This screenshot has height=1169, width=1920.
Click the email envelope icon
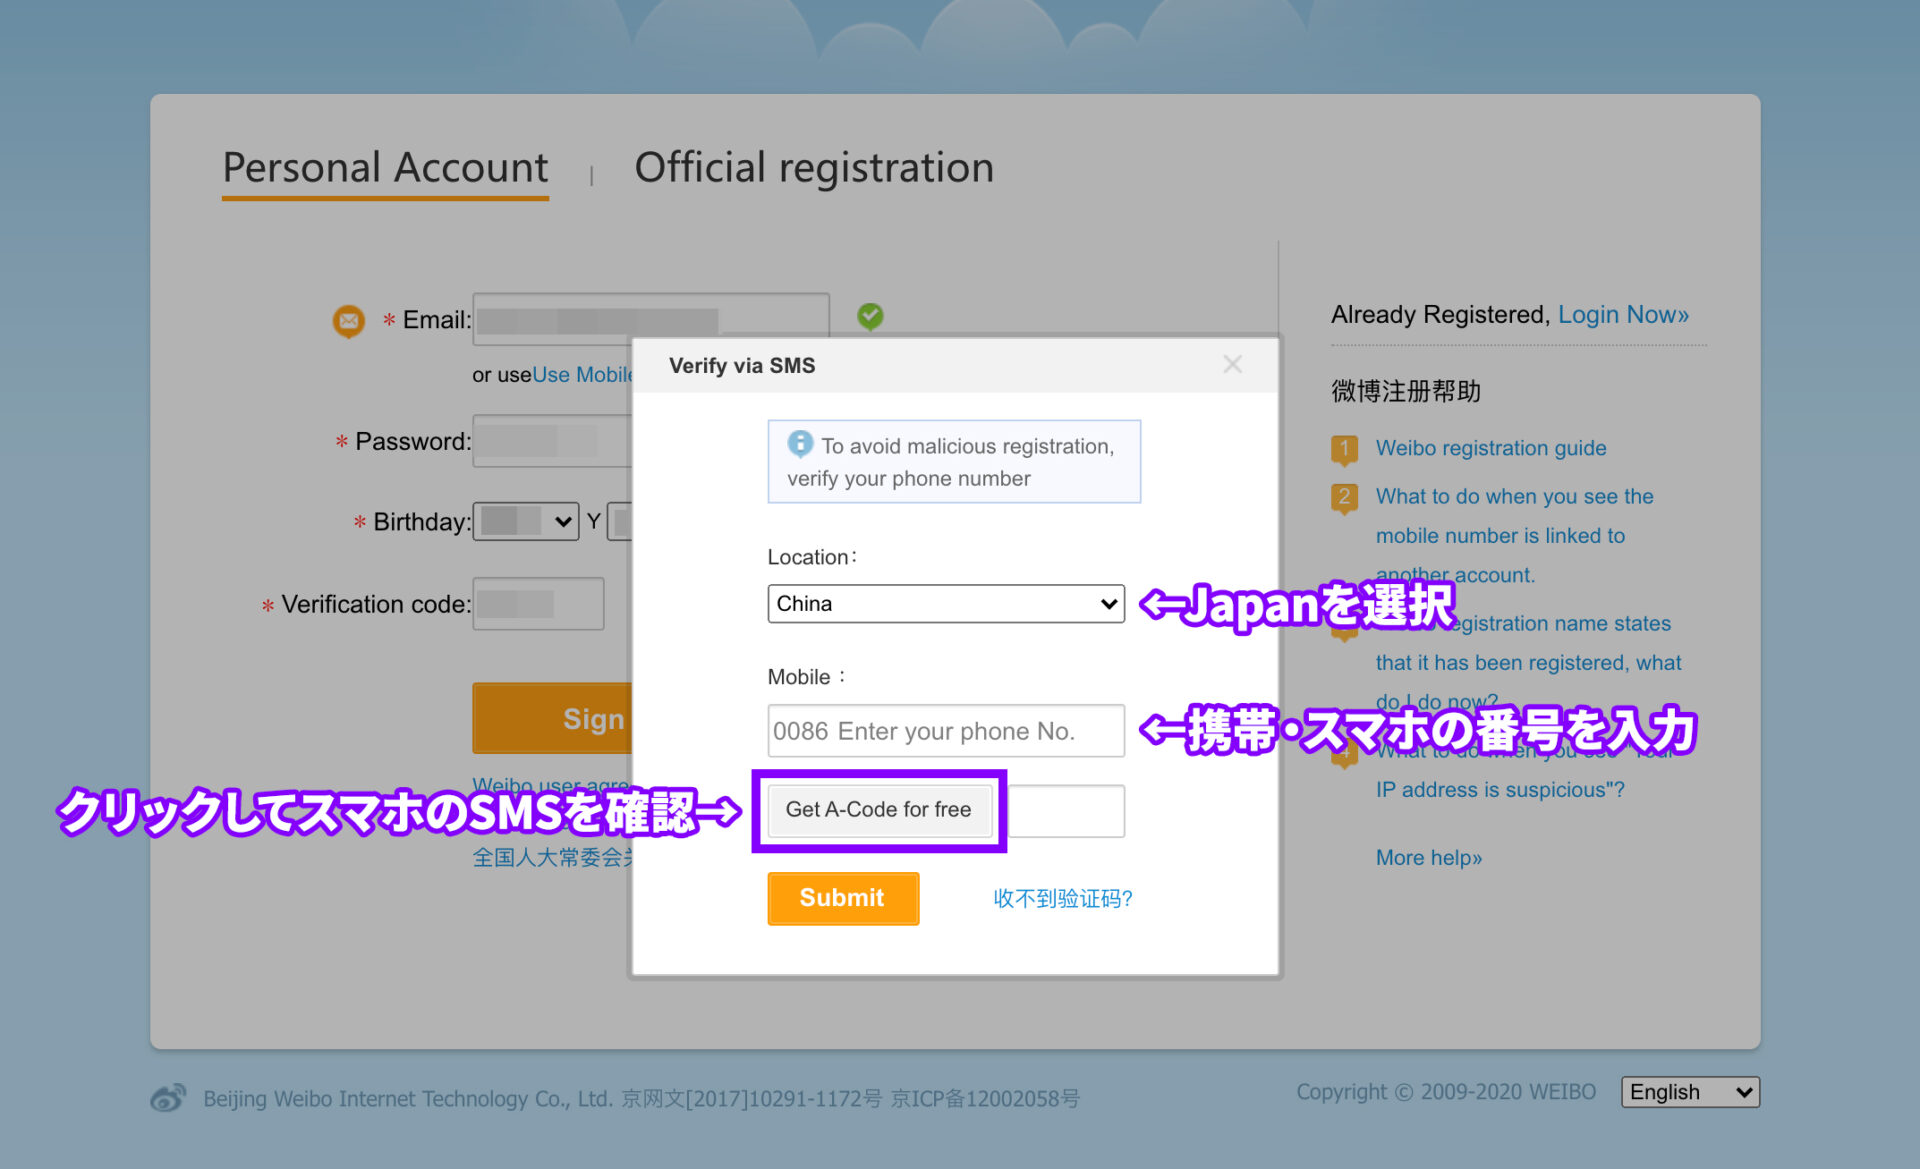(347, 320)
